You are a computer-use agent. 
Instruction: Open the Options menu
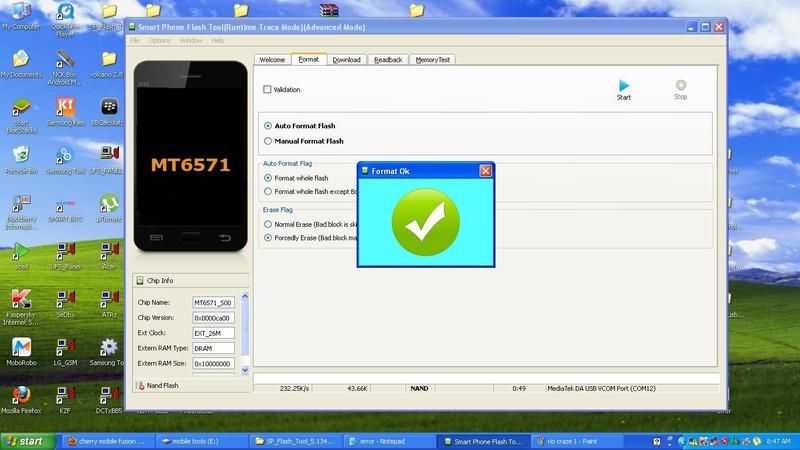[x=160, y=40]
